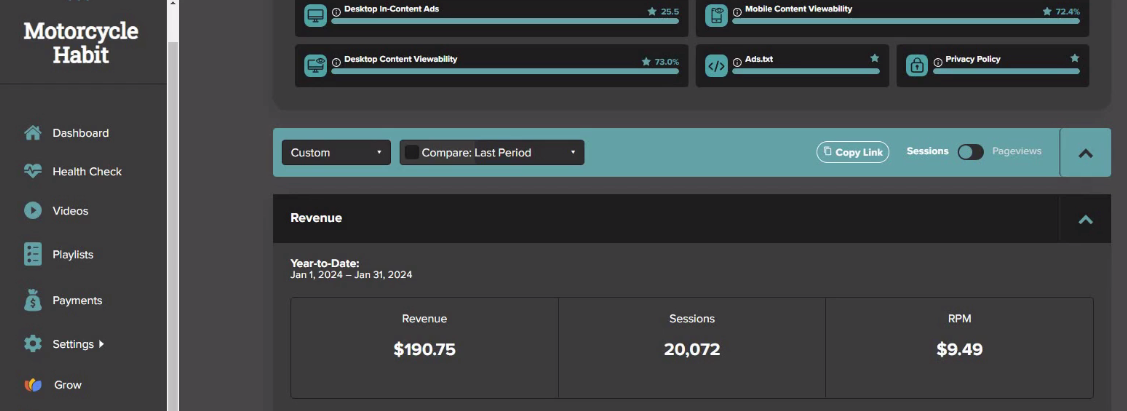1127x411 pixels.
Task: Click the Copy Link button
Action: (852, 152)
